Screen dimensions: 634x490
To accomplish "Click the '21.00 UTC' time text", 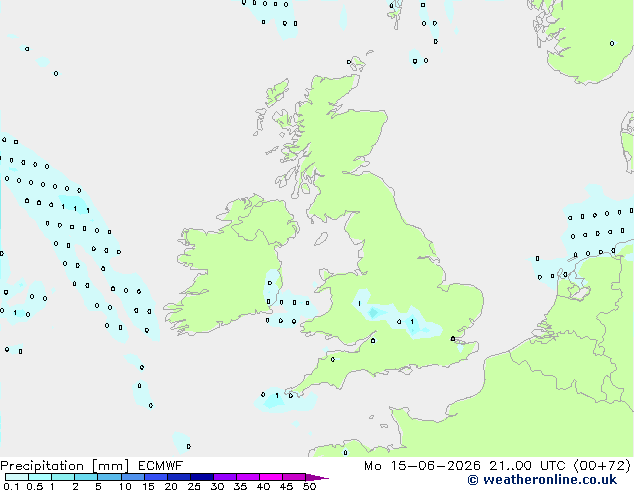I will tap(527, 466).
